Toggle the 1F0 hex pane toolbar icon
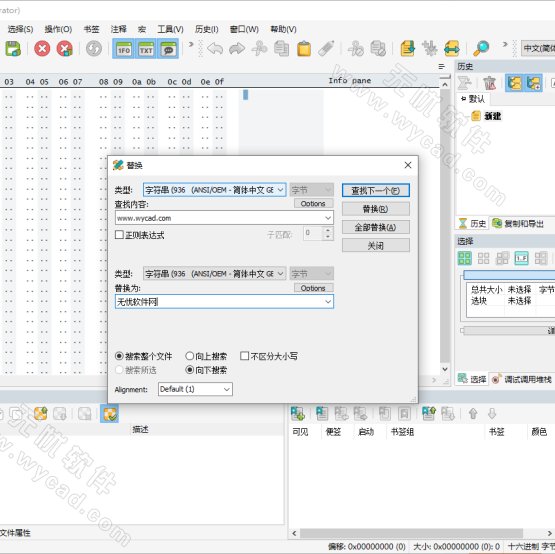Viewport: 555px width, 554px height. [x=124, y=49]
